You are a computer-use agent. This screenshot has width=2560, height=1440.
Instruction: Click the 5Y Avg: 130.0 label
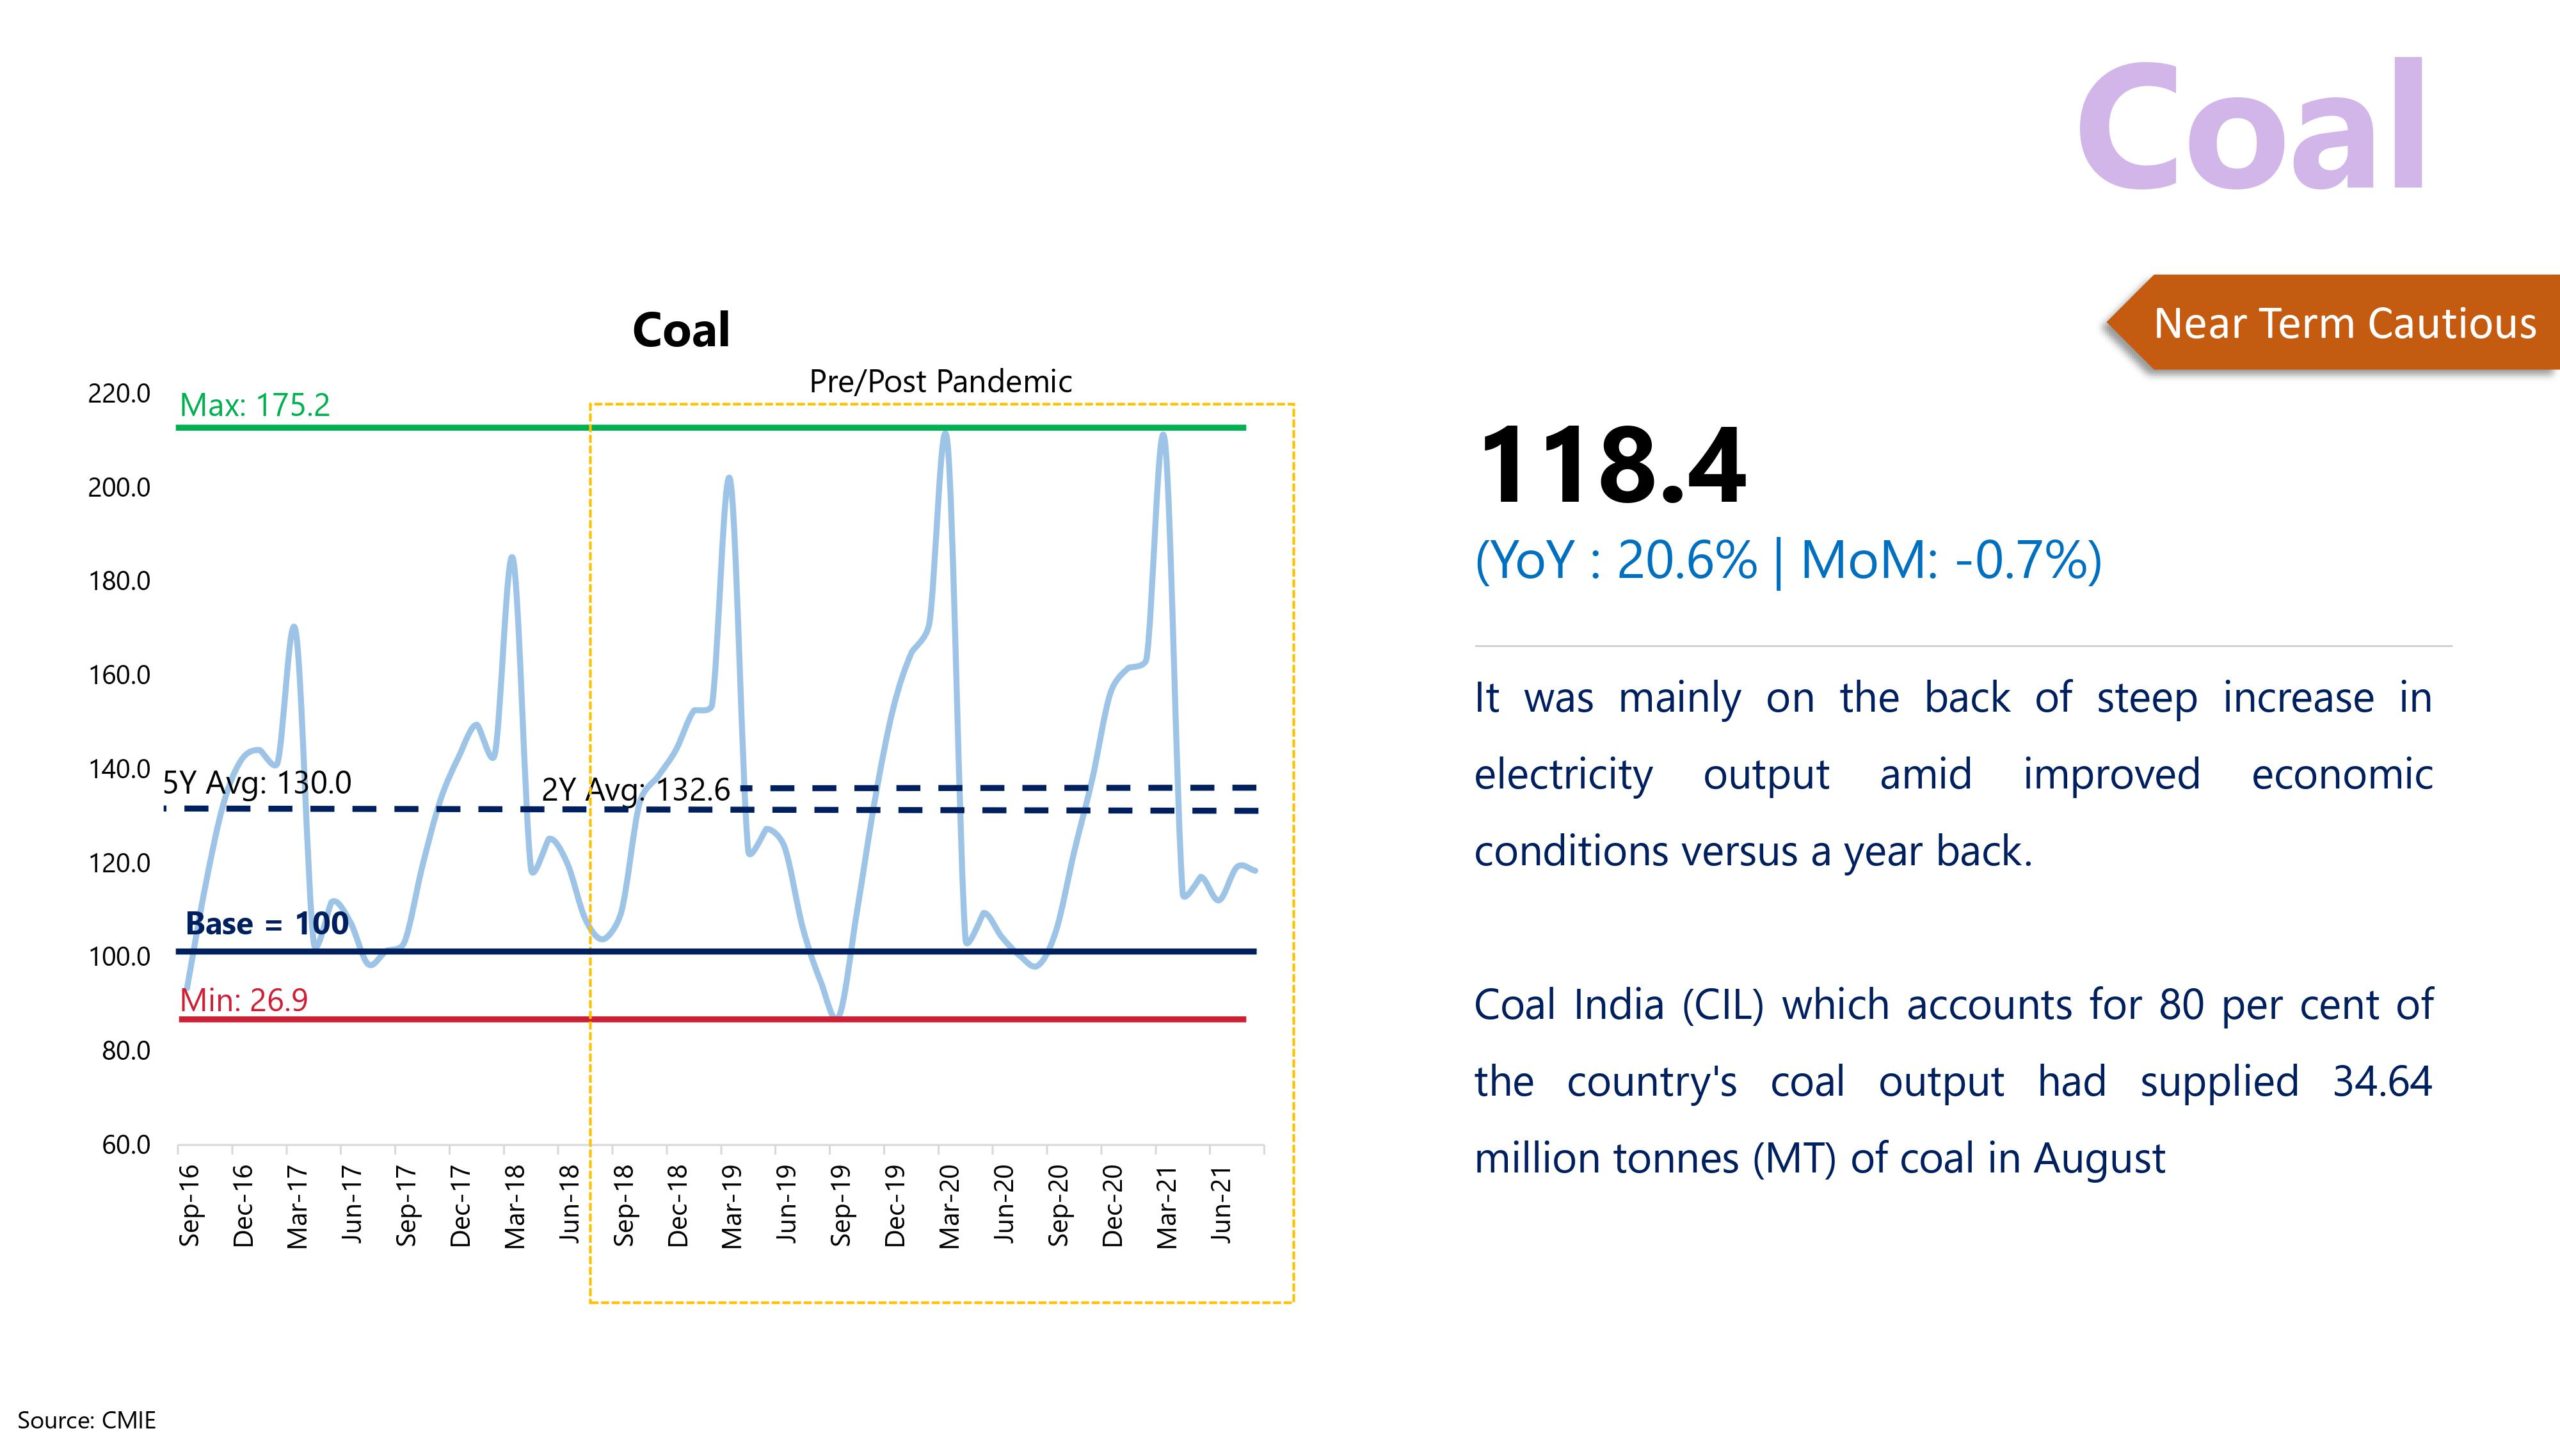pyautogui.click(x=257, y=783)
